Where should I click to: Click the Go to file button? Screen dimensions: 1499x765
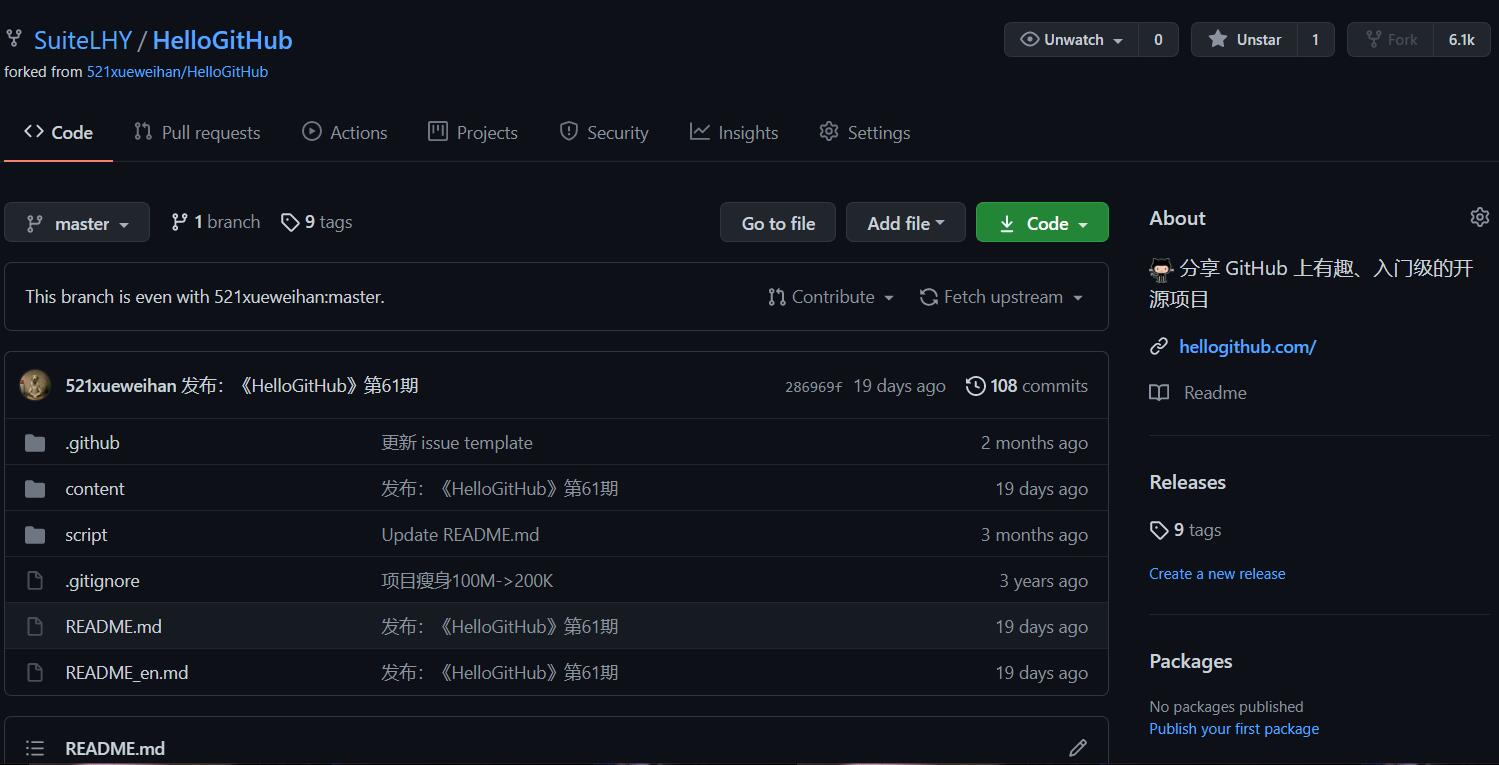777,222
